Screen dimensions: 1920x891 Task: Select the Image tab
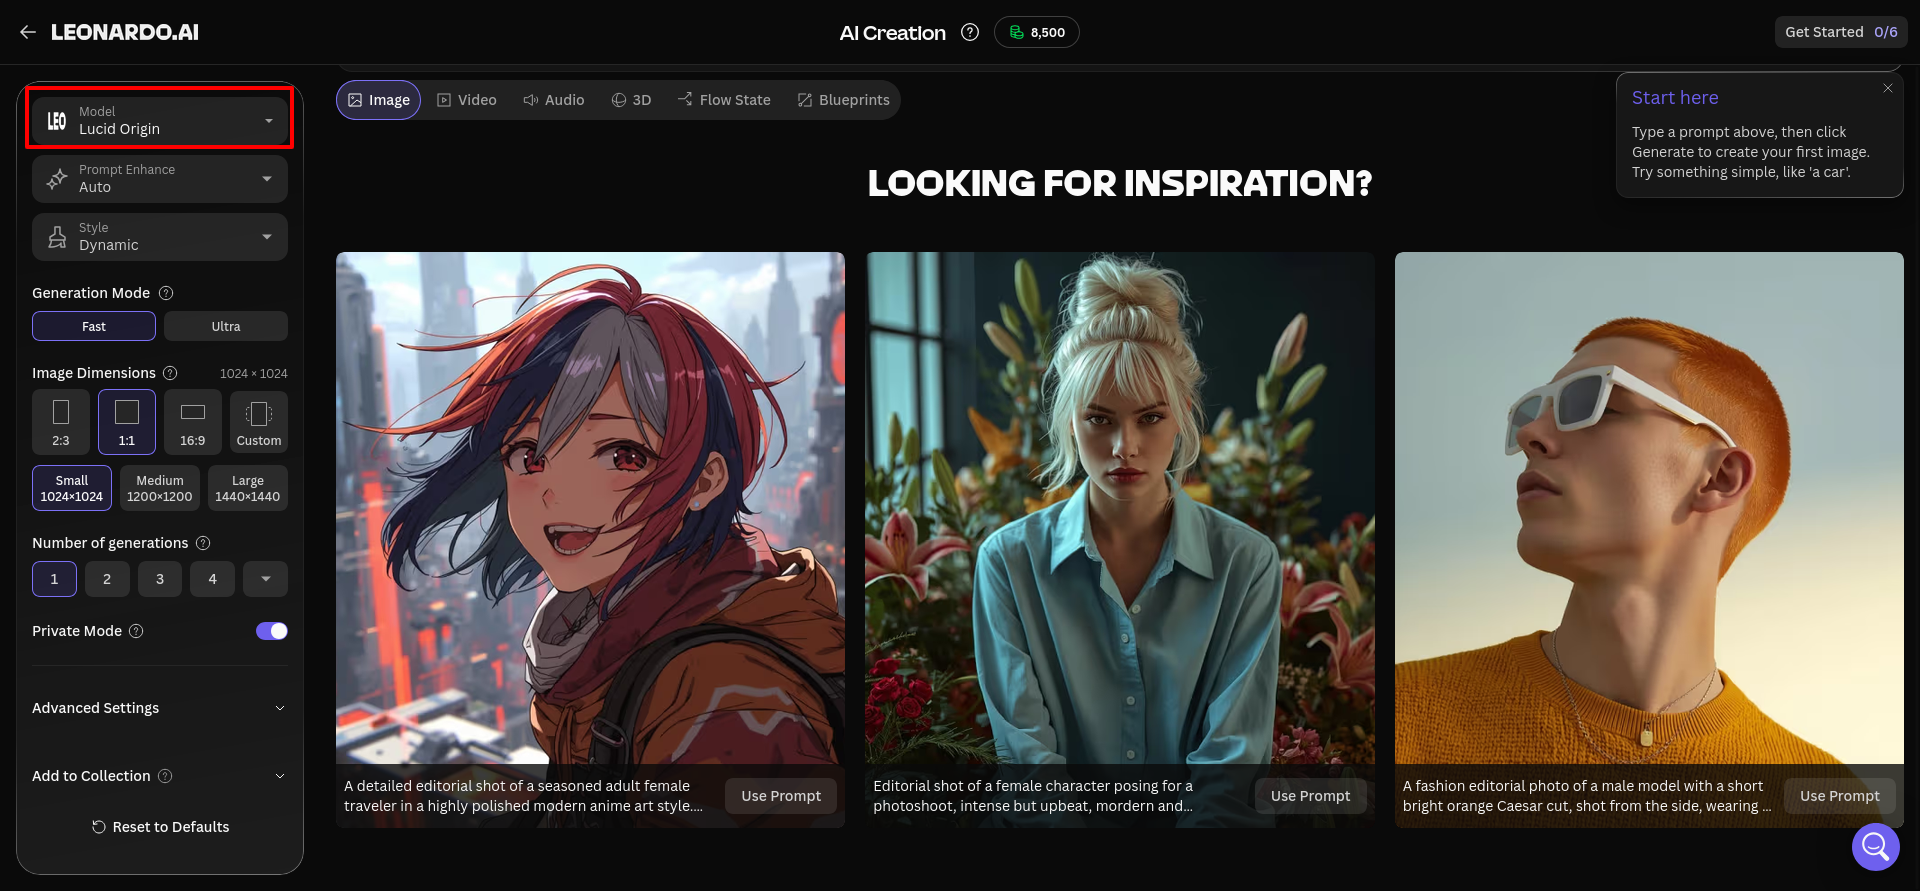[x=379, y=100]
